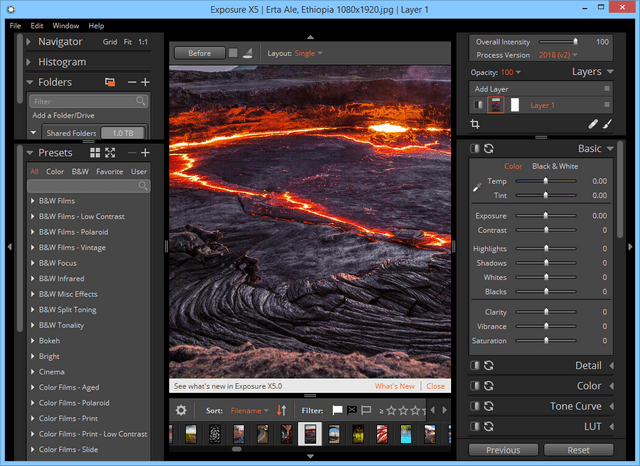Open the Layout Single dropdown
This screenshot has height=466, width=640.
pos(308,53)
